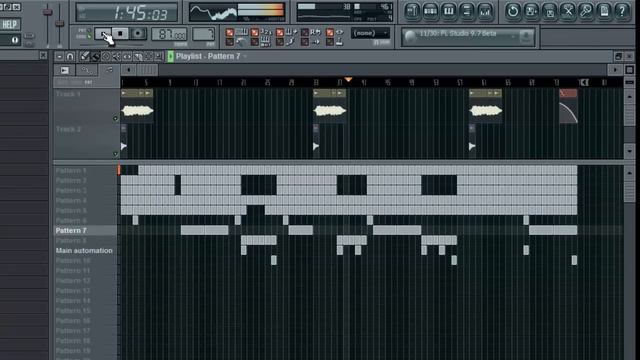Select the first audio clip on Track 1
The height and width of the screenshot is (360, 640).
pyautogui.click(x=137, y=106)
